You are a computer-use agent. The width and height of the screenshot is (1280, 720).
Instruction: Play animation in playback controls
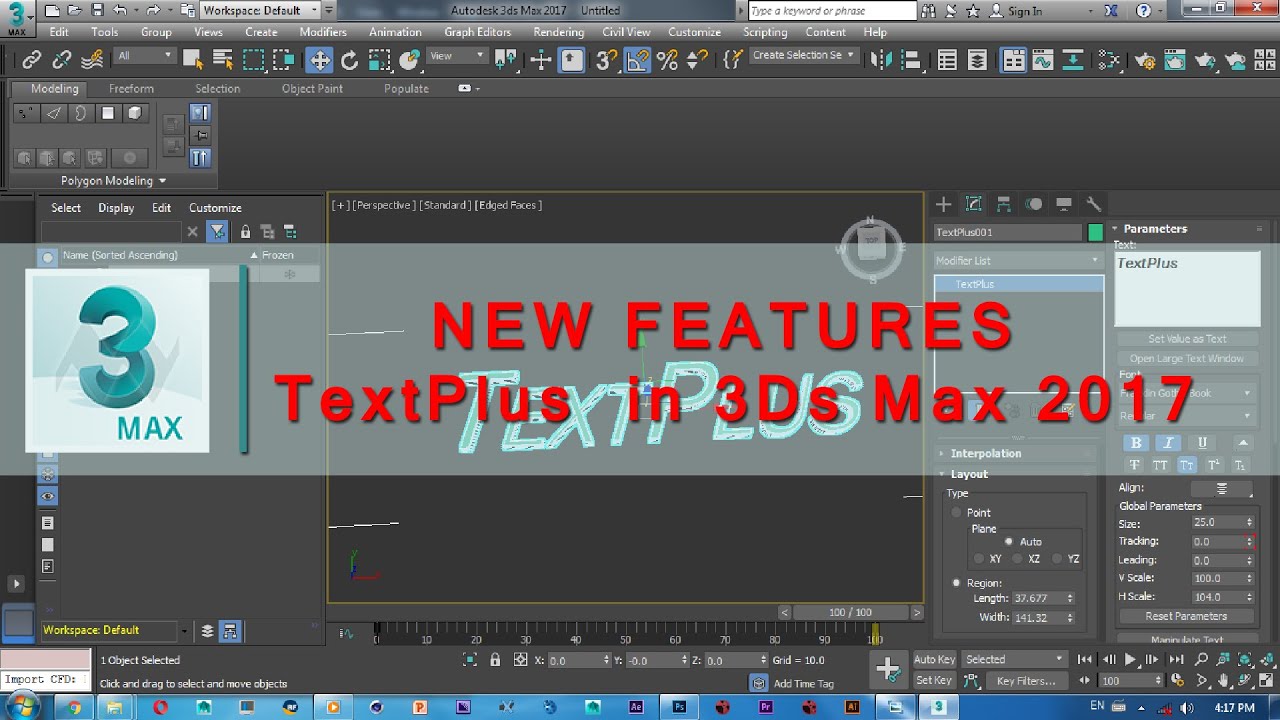point(1131,659)
